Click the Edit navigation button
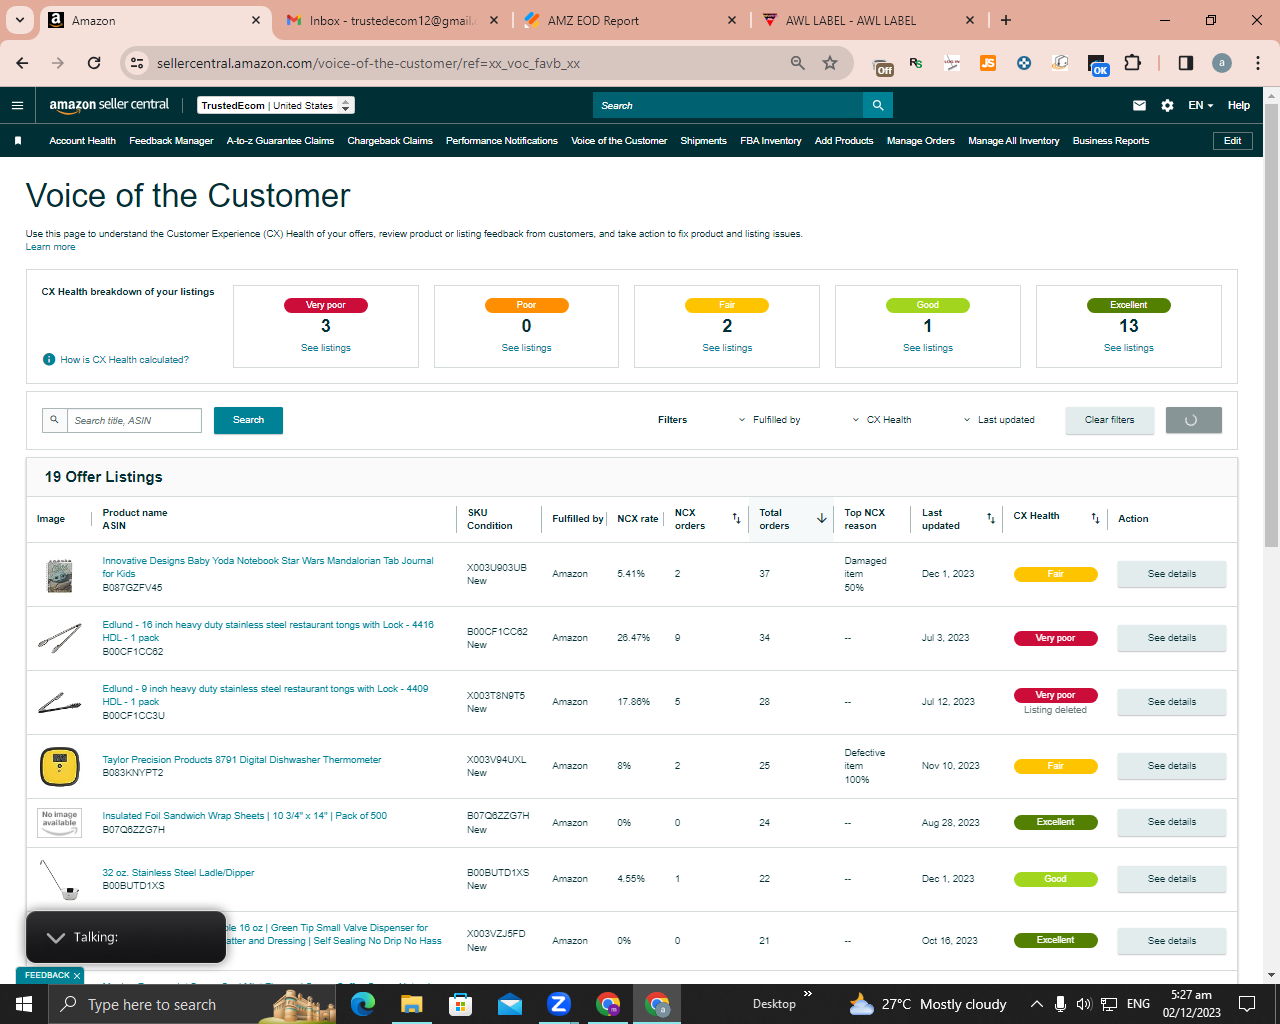 click(x=1233, y=141)
